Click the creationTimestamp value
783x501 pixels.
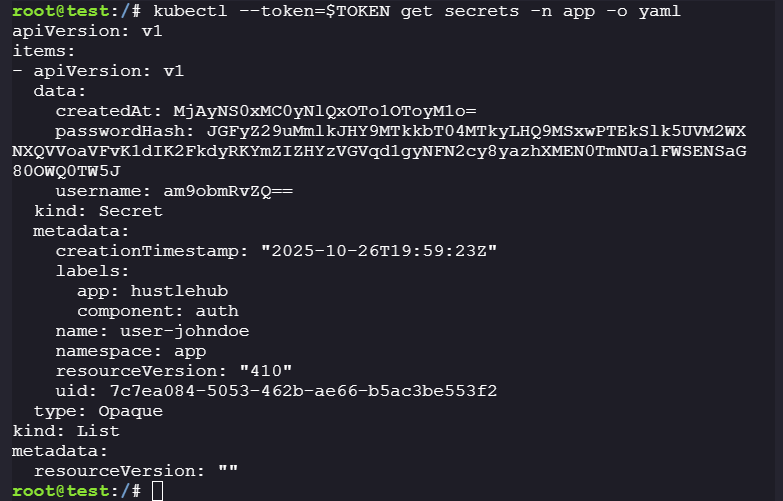(x=379, y=250)
